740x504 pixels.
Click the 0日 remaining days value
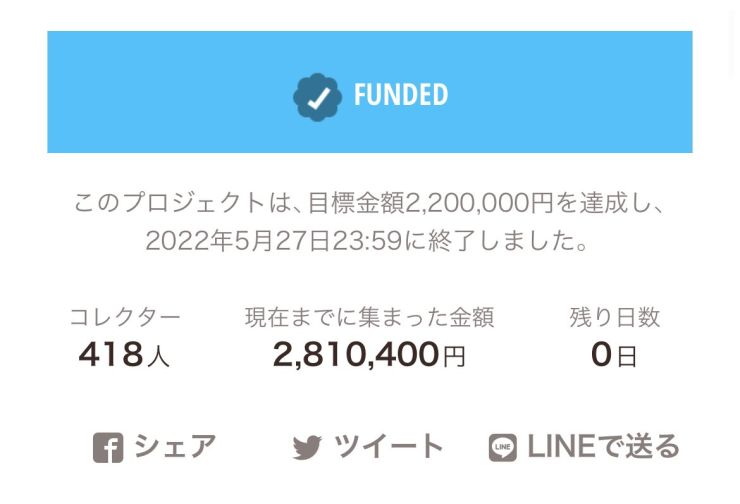(x=614, y=355)
